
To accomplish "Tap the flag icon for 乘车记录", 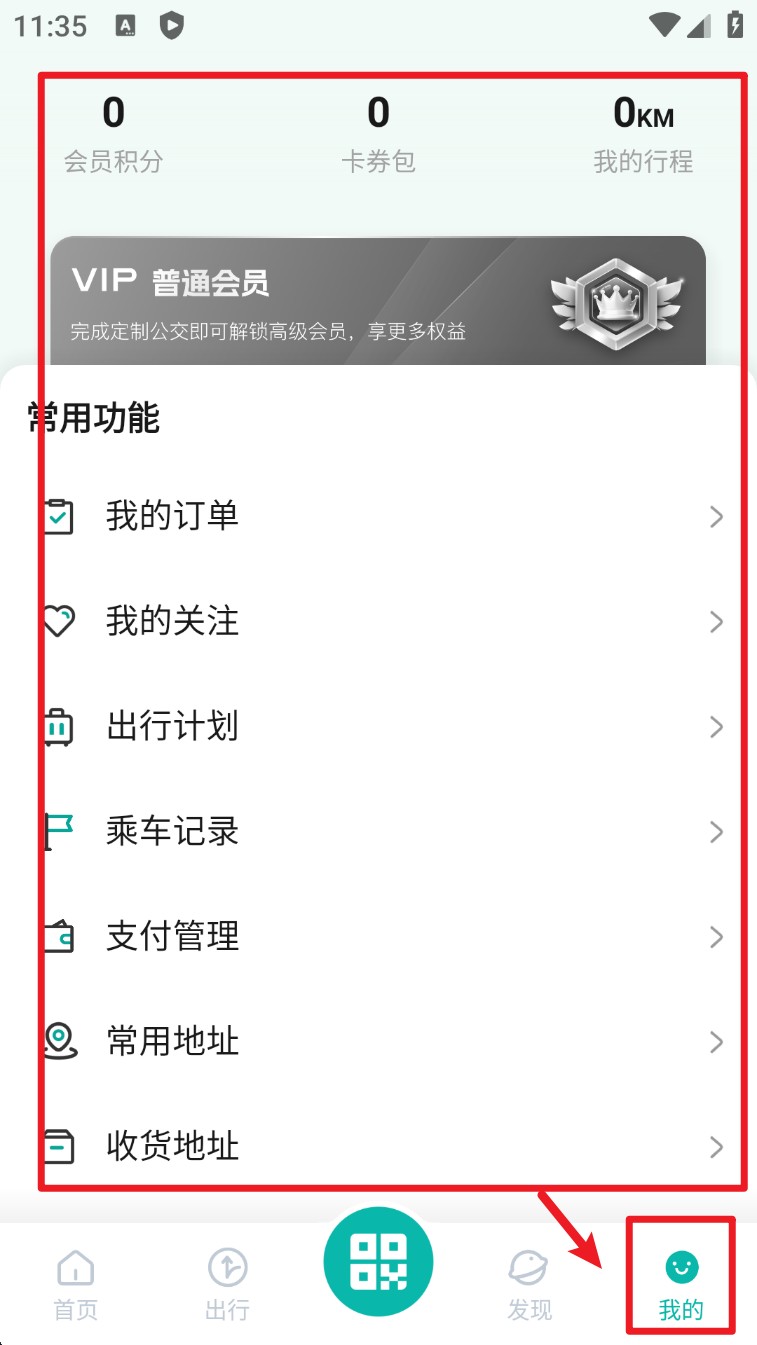I will coord(60,832).
